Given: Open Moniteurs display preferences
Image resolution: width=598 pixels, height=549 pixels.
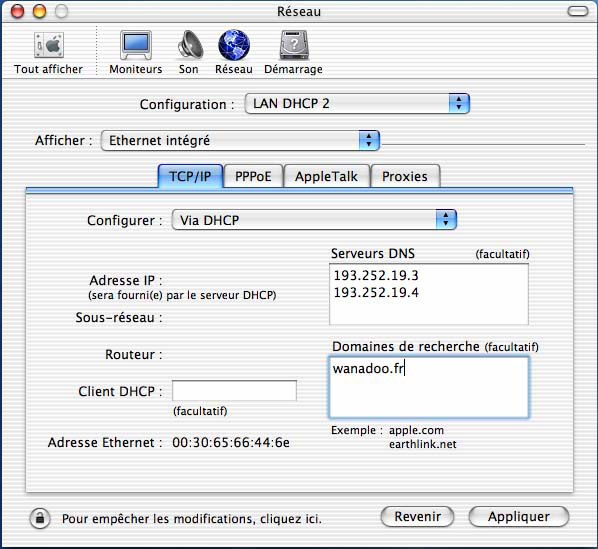Looking at the screenshot, I should pyautogui.click(x=136, y=46).
